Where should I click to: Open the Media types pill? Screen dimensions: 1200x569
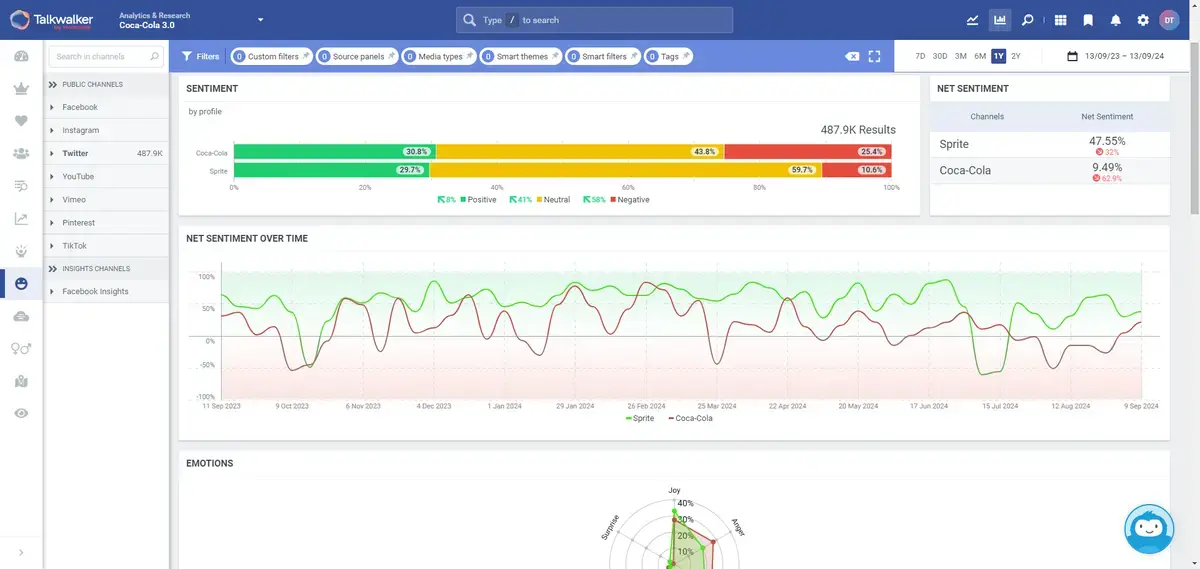[440, 57]
